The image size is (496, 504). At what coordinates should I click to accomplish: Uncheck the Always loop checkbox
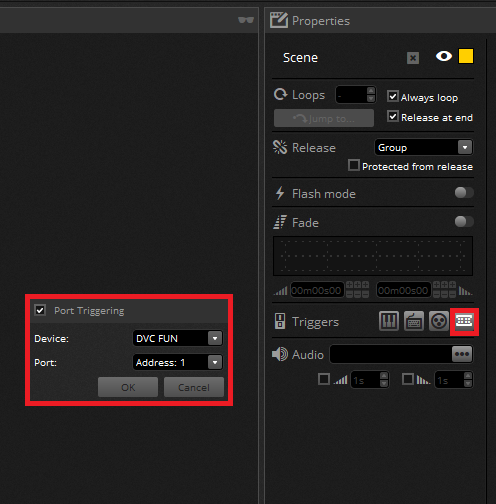[393, 96]
